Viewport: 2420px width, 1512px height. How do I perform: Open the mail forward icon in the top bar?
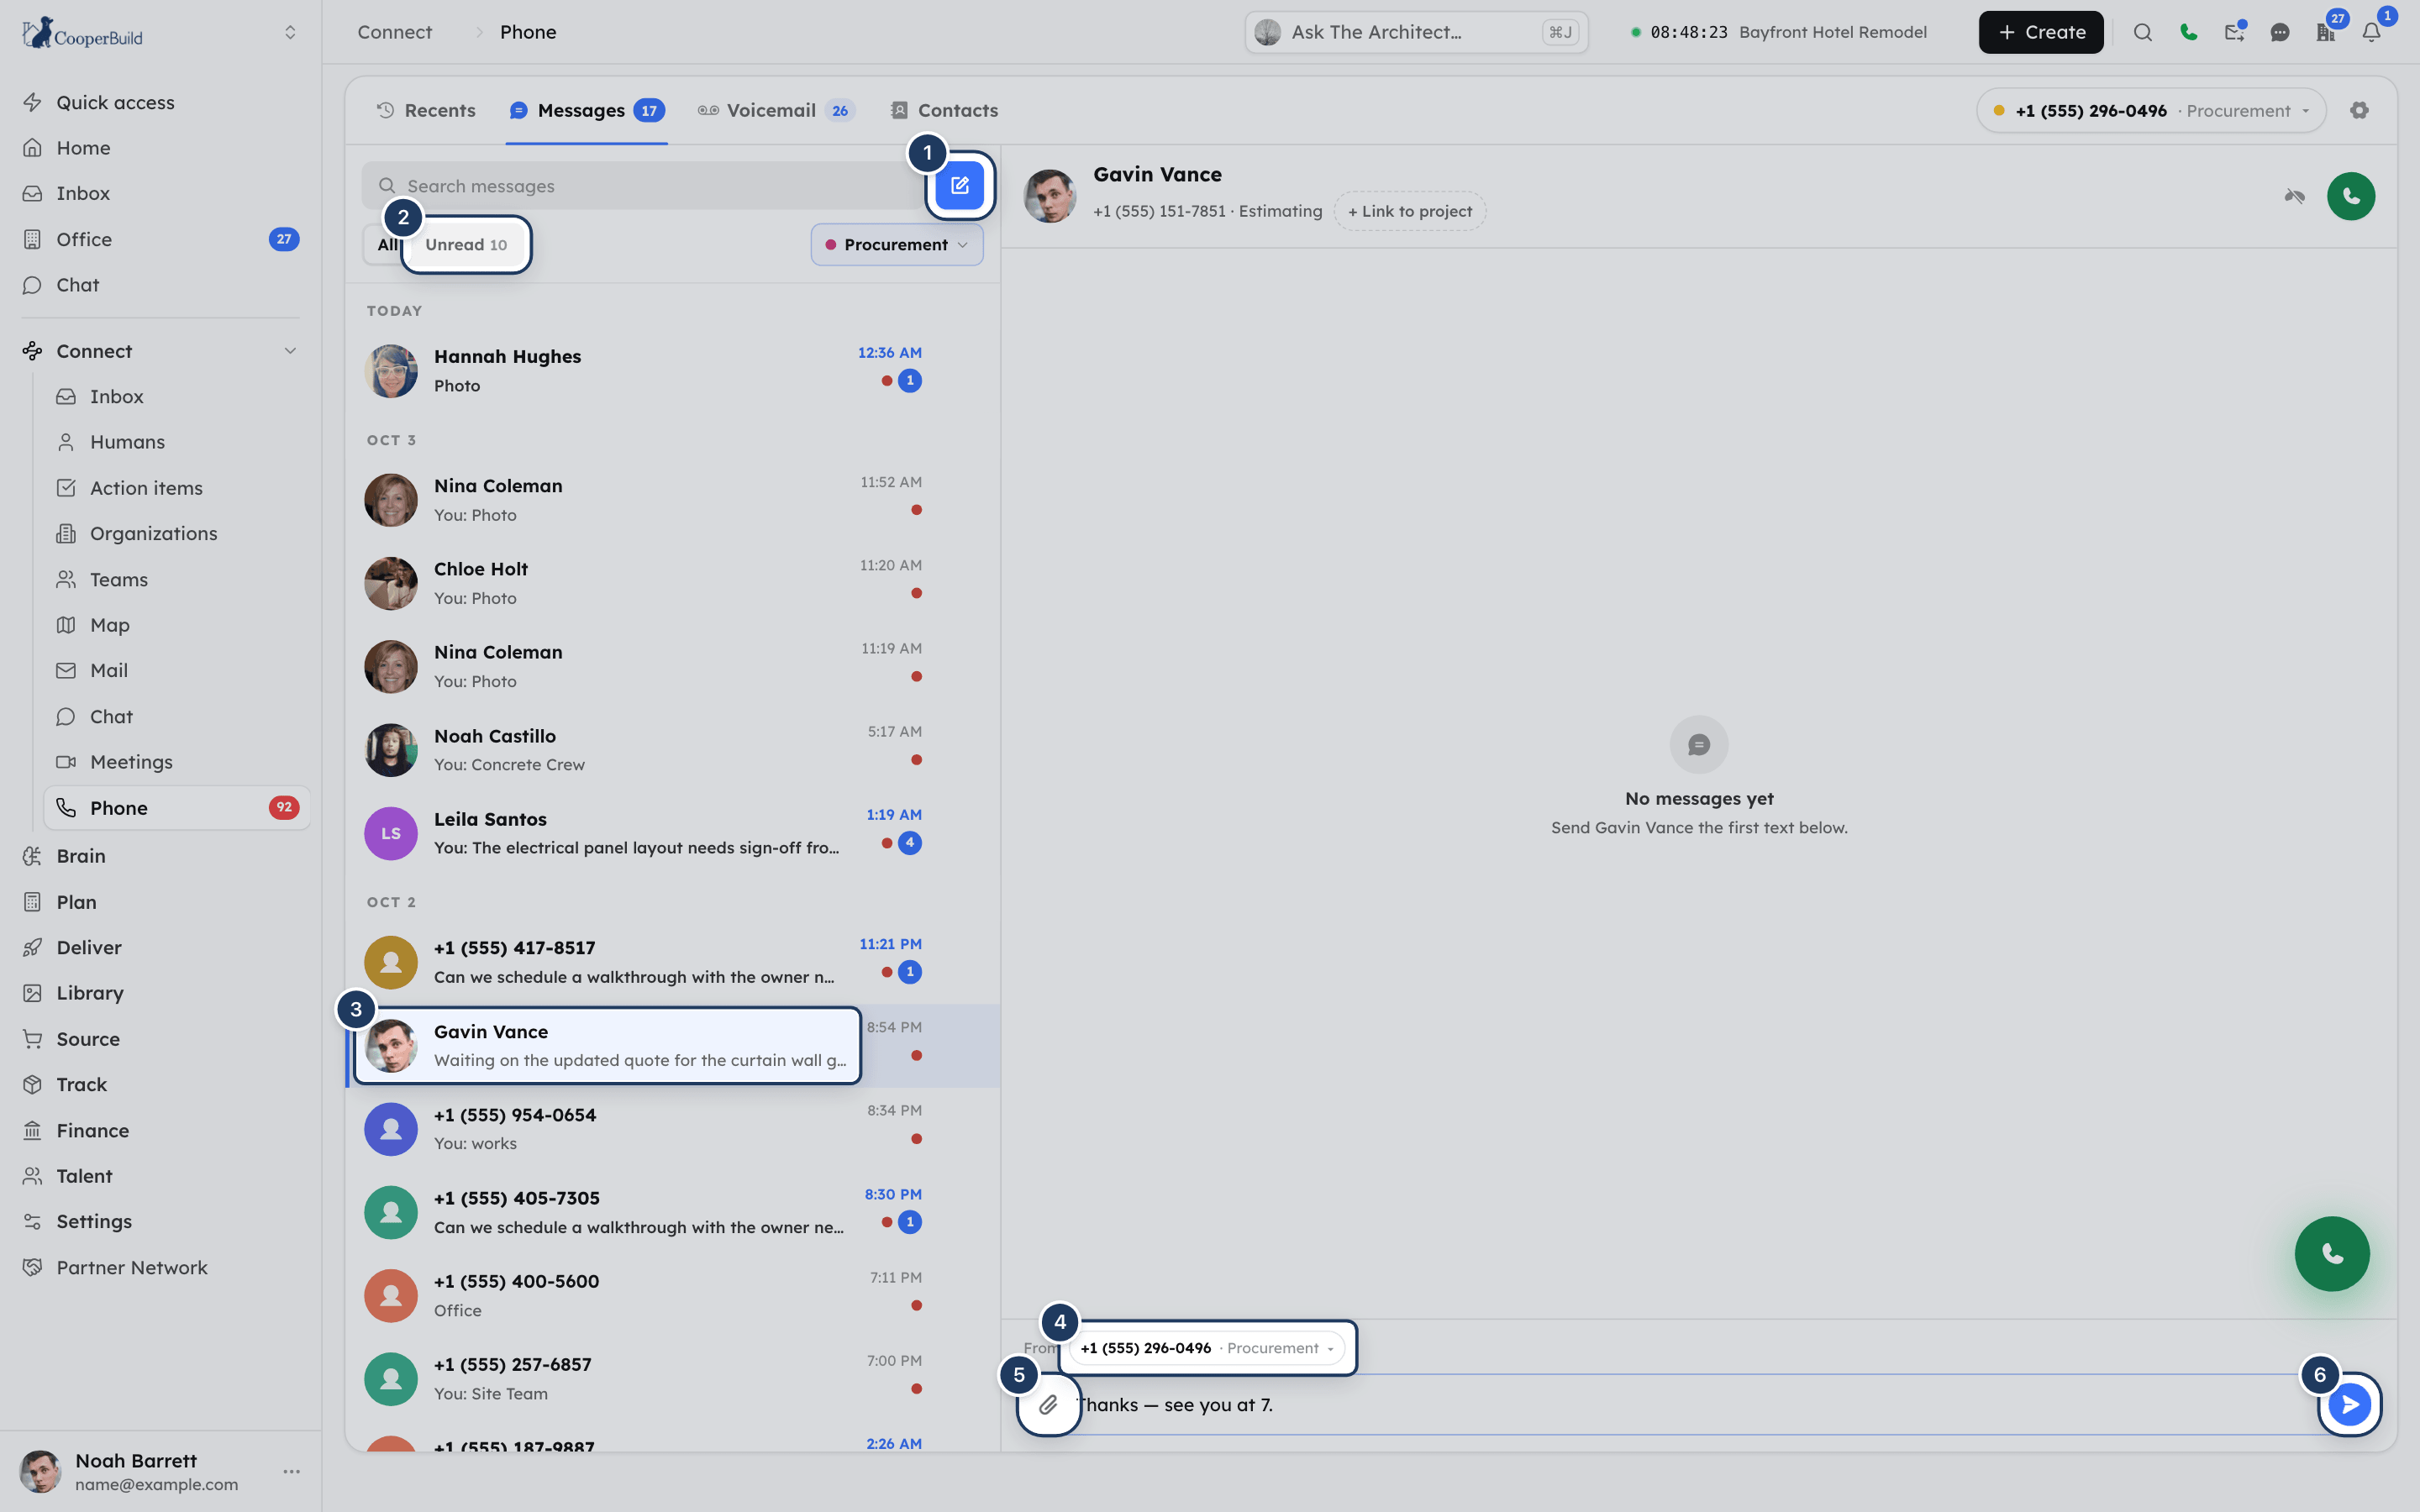2234,32
